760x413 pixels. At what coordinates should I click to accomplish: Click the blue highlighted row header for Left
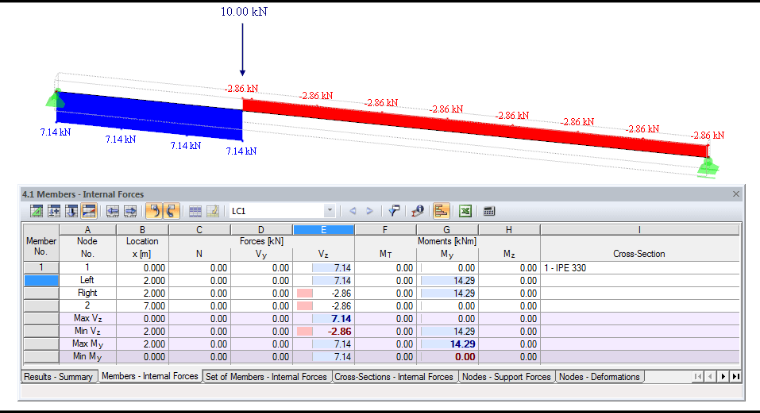coord(41,280)
